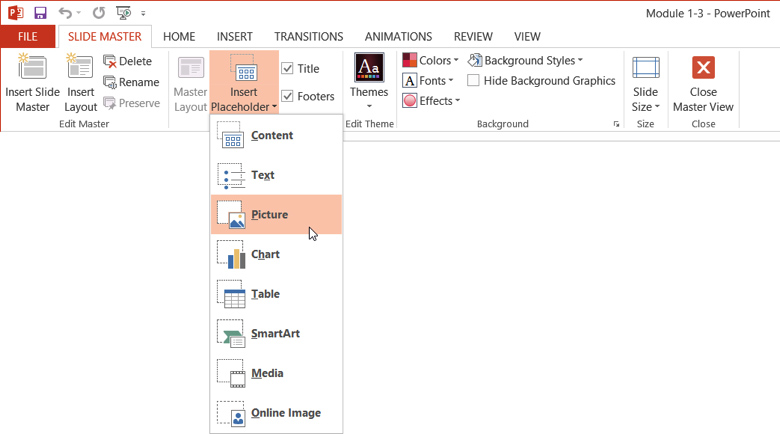
Task: Open the Themes gallery icon
Action: 369,68
